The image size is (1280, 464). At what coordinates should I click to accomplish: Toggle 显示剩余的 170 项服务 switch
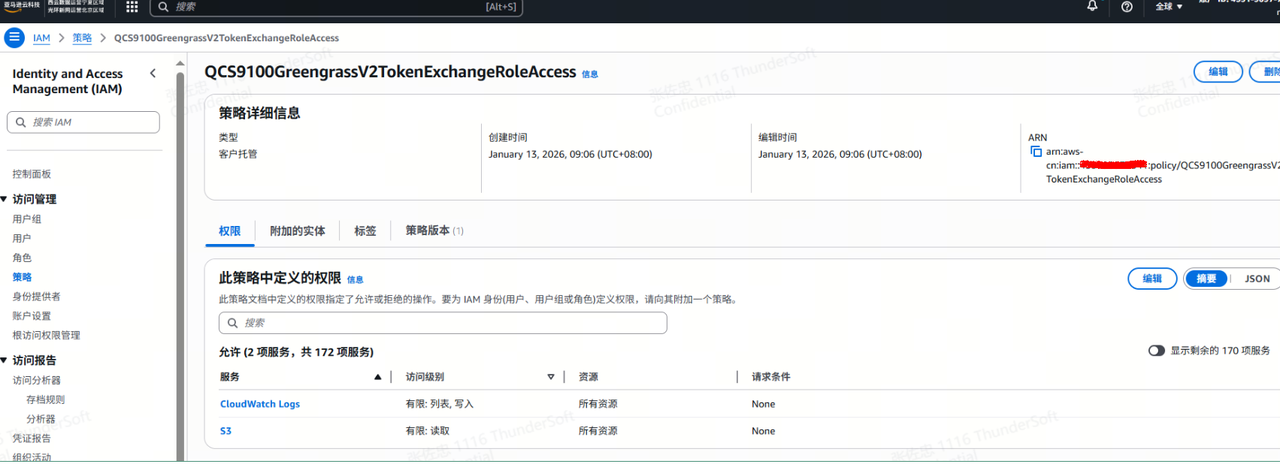tap(1157, 351)
